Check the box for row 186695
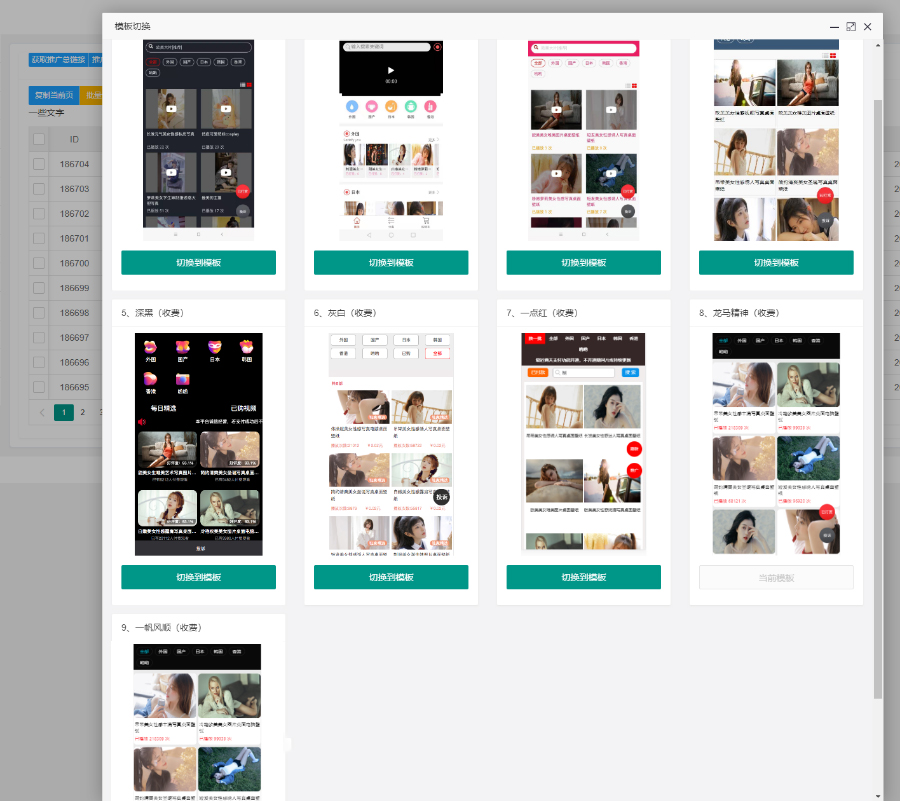 point(39,387)
